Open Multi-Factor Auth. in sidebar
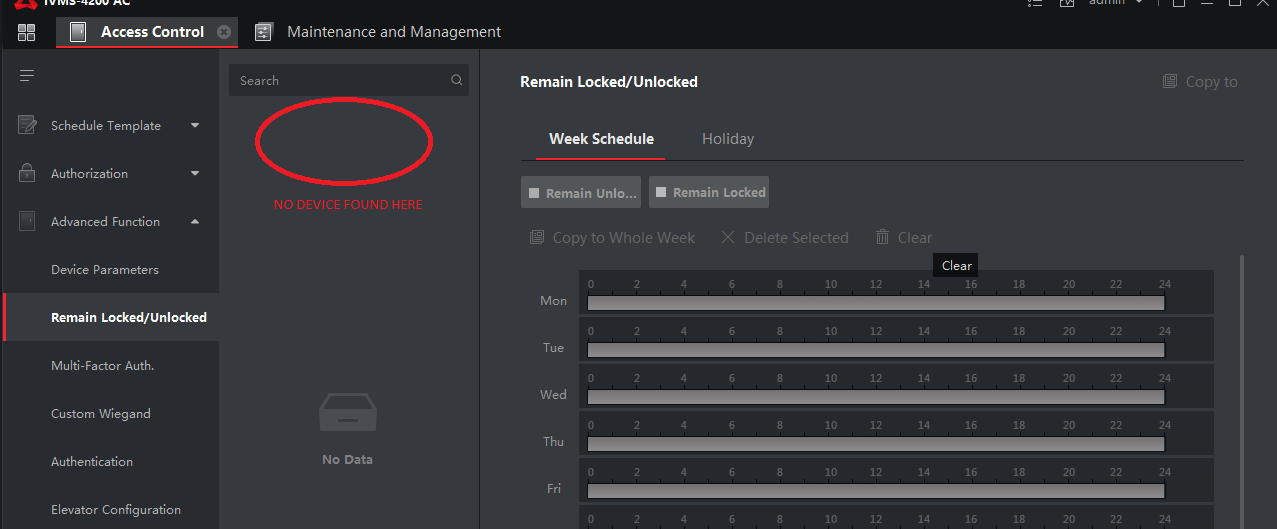This screenshot has width=1277, height=529. [x=102, y=365]
